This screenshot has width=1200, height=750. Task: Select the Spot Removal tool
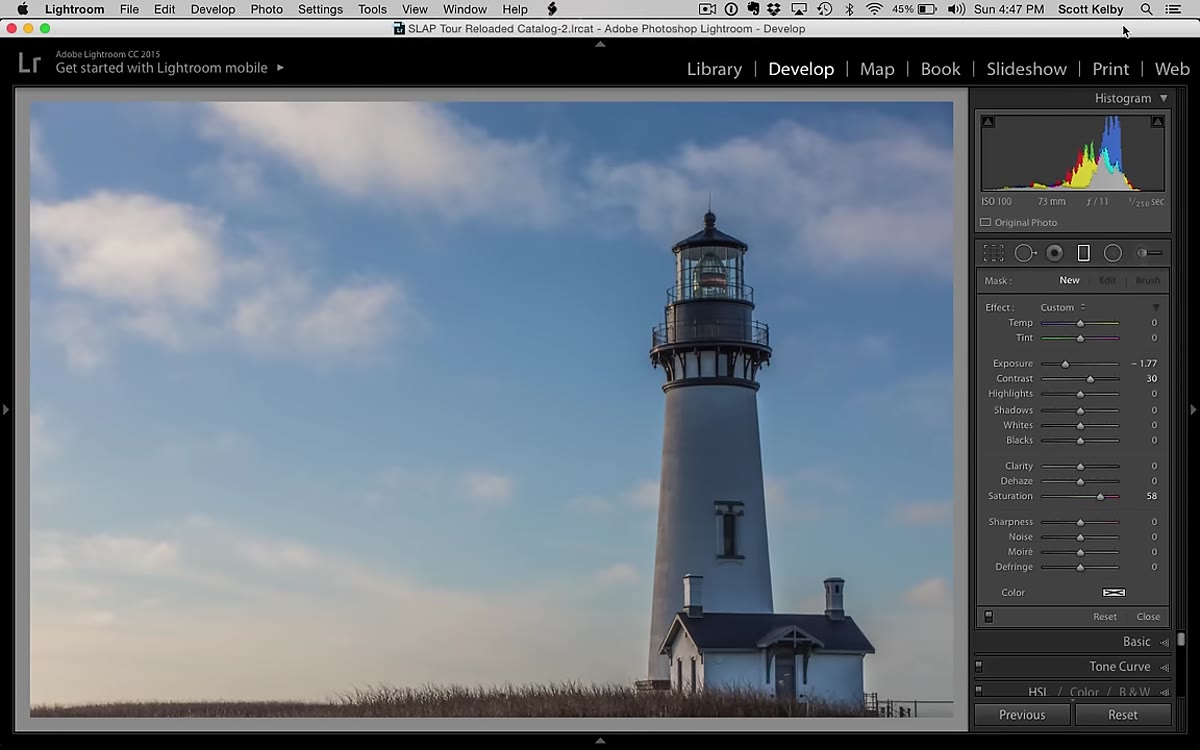pos(1025,253)
